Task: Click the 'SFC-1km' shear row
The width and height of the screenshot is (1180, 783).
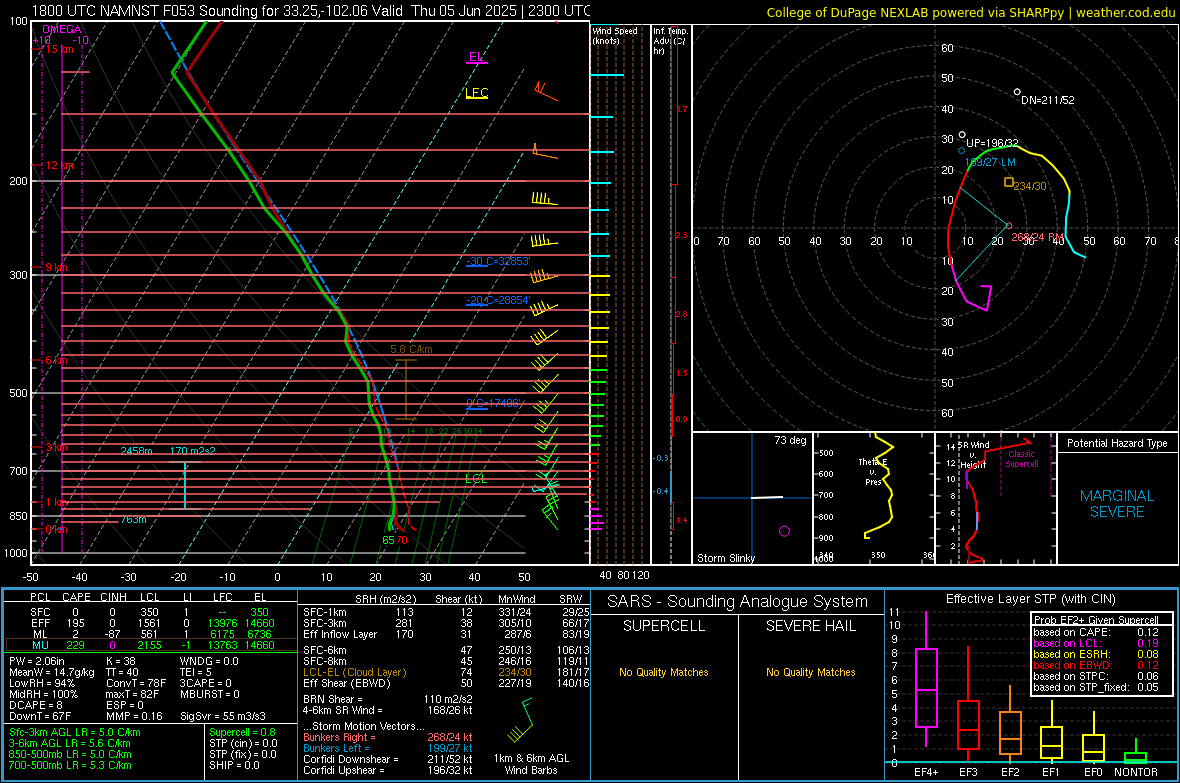Action: coord(446,613)
